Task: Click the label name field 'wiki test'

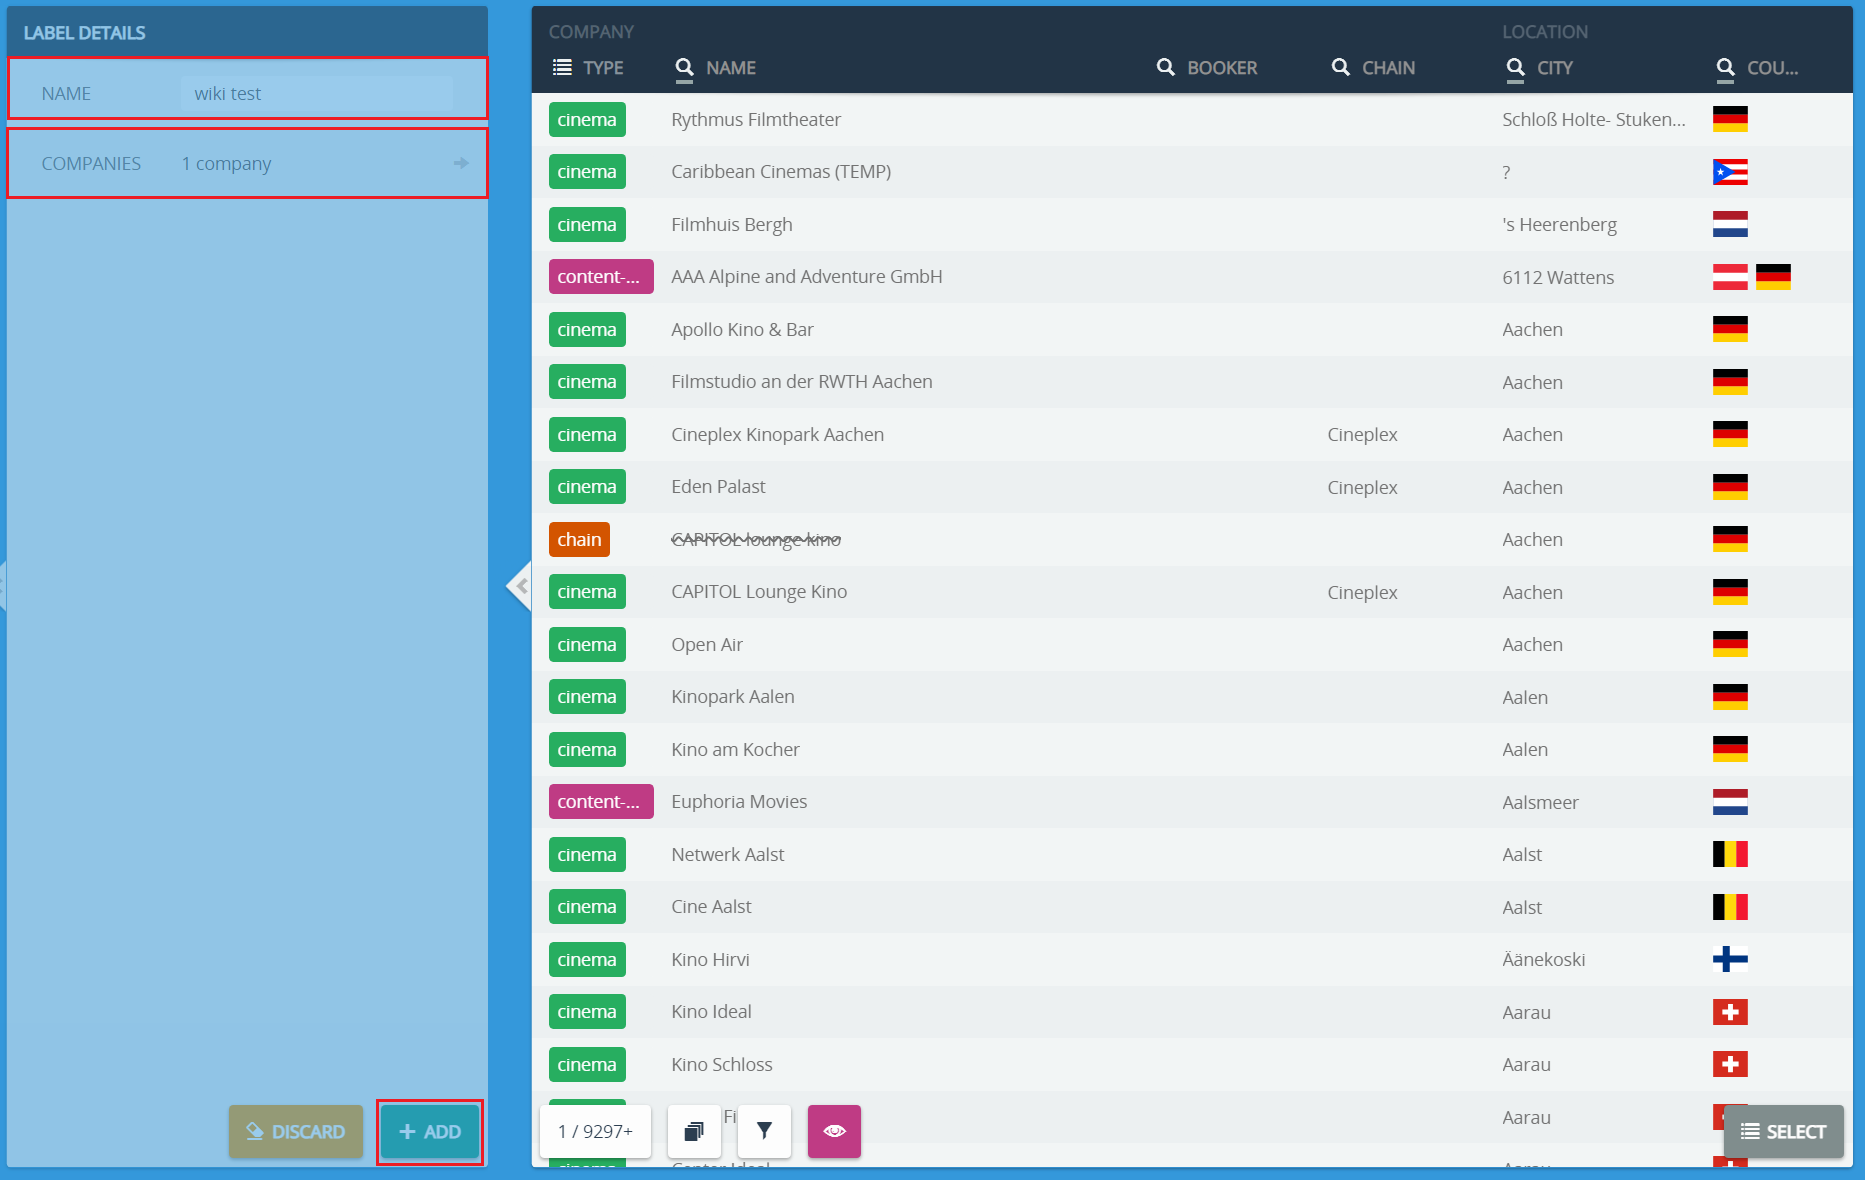Action: [x=316, y=93]
